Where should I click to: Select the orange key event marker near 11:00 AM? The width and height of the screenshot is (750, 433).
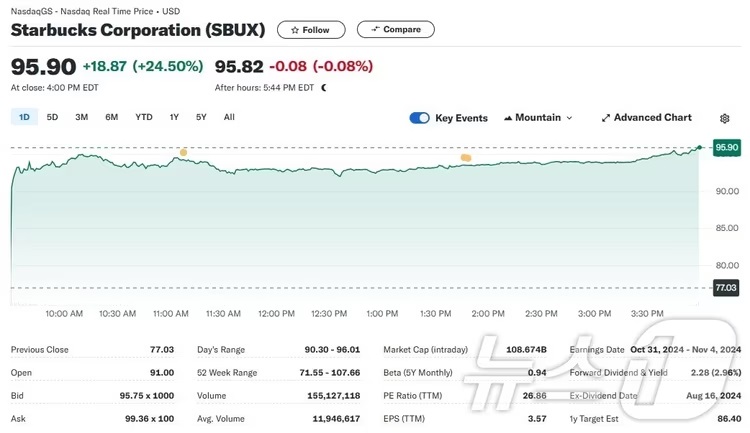pos(183,153)
